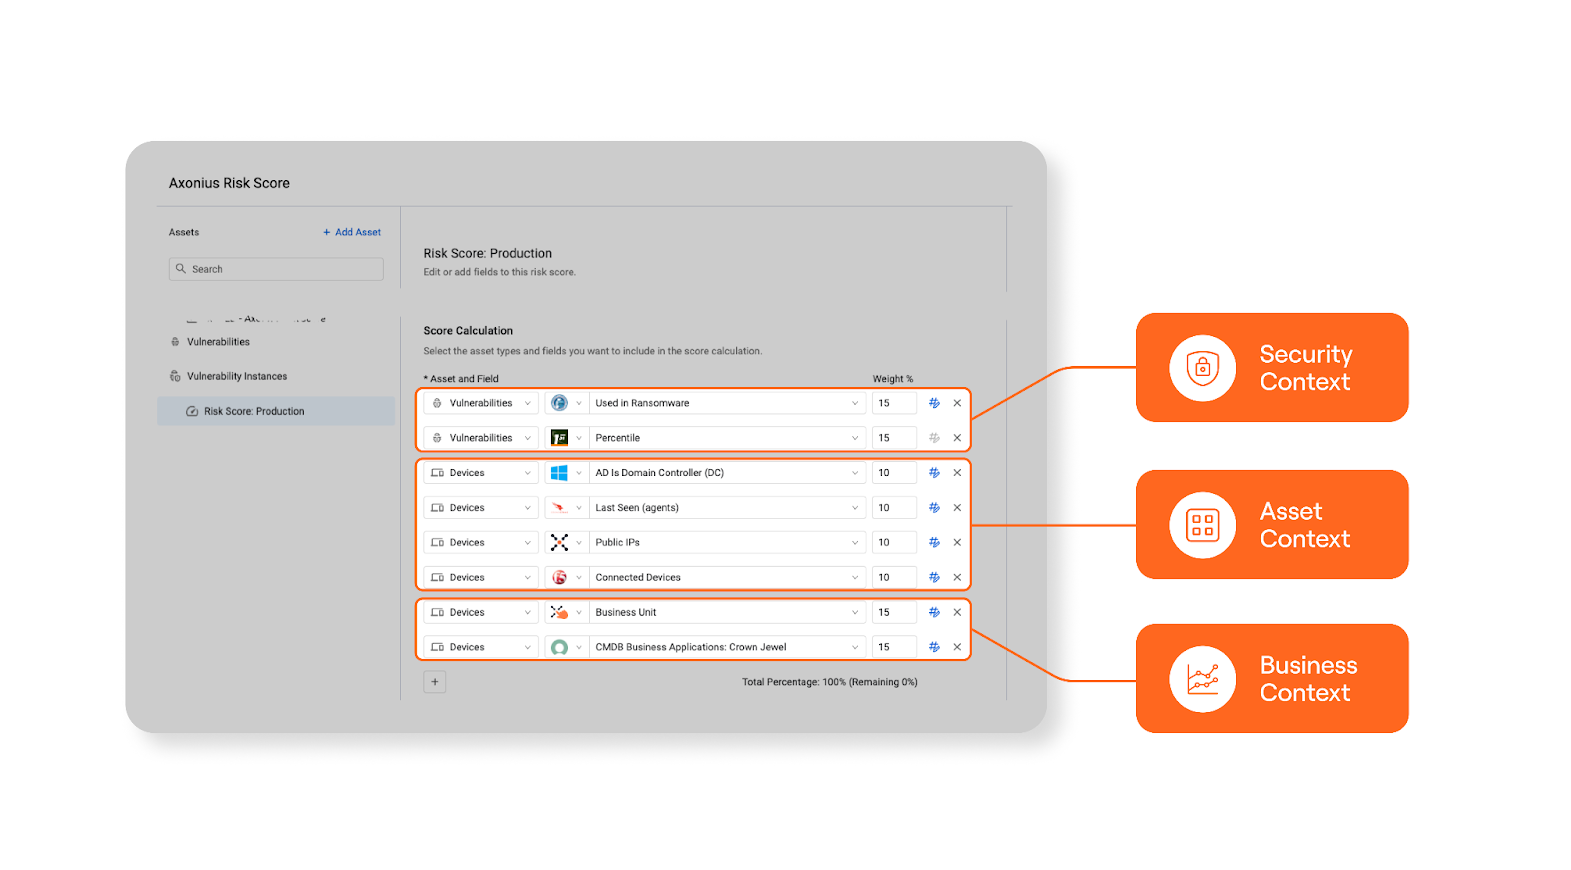Open the Last Seen (agents) field dropdown
Screen dimensions: 1571x870
pos(727,508)
